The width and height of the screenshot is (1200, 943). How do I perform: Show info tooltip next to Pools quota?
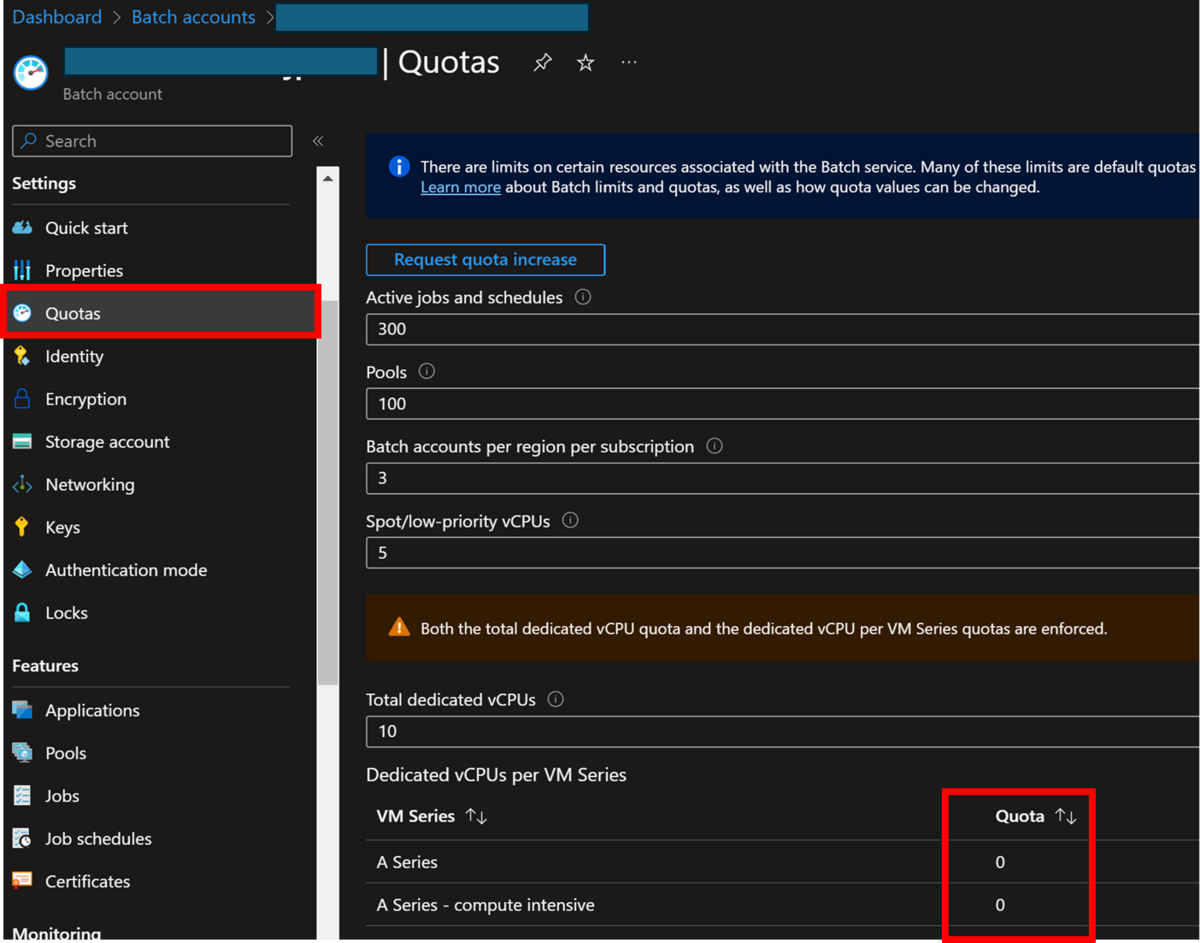(x=427, y=371)
